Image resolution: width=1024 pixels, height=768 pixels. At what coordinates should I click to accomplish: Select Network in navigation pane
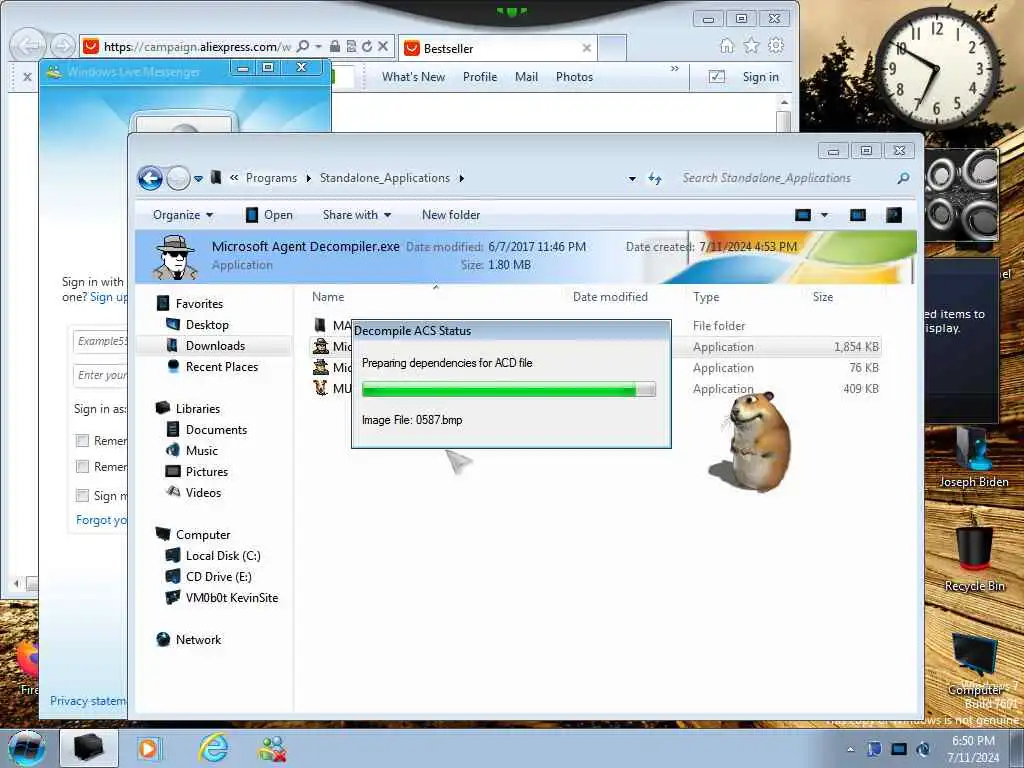point(198,639)
